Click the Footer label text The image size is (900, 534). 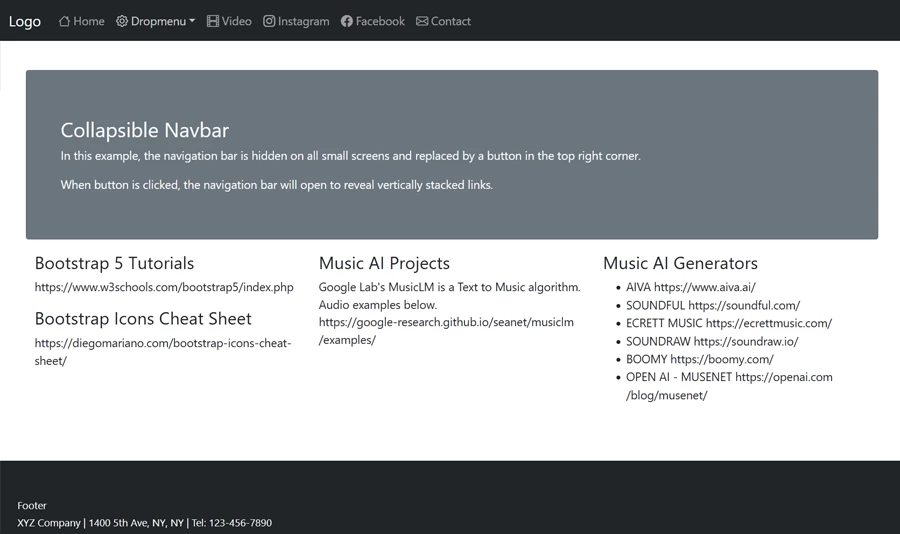[x=32, y=506]
